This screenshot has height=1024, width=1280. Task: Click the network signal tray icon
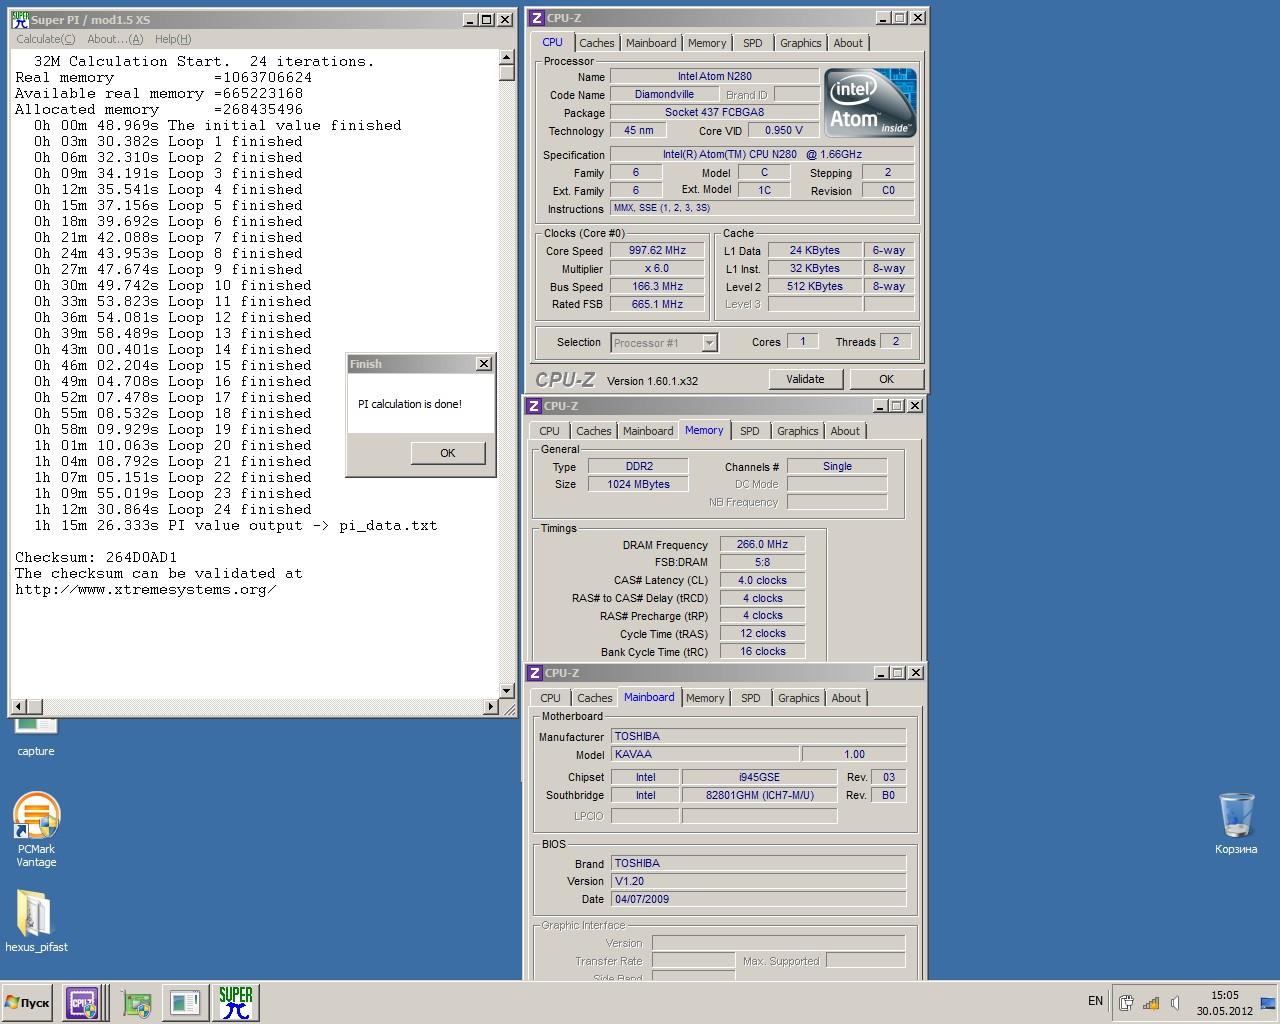1151,1003
